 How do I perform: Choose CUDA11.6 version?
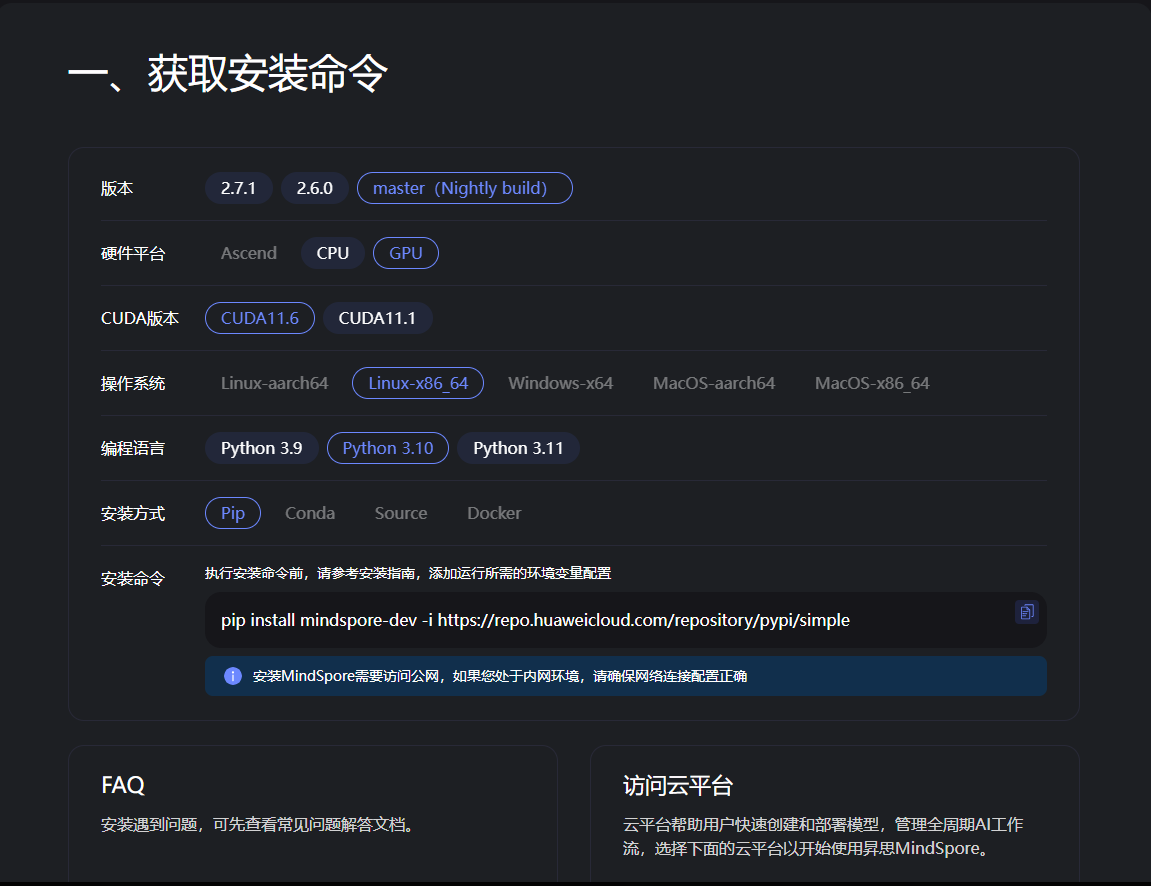click(260, 318)
